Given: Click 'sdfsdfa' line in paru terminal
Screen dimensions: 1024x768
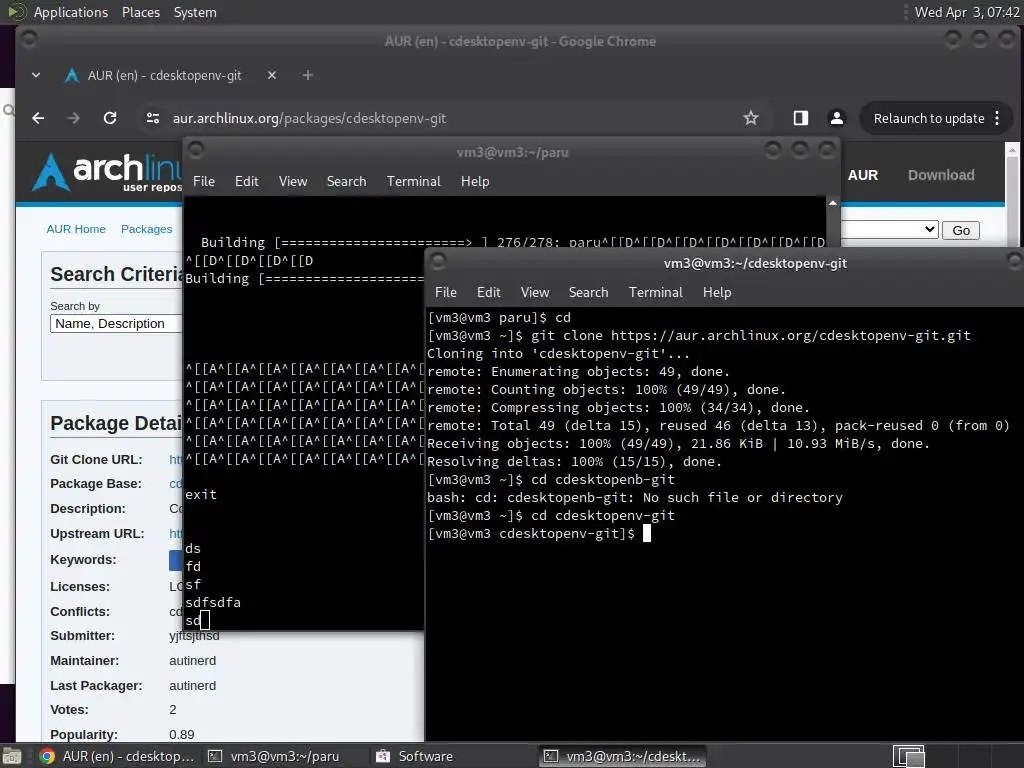Looking at the screenshot, I should click(x=213, y=602).
